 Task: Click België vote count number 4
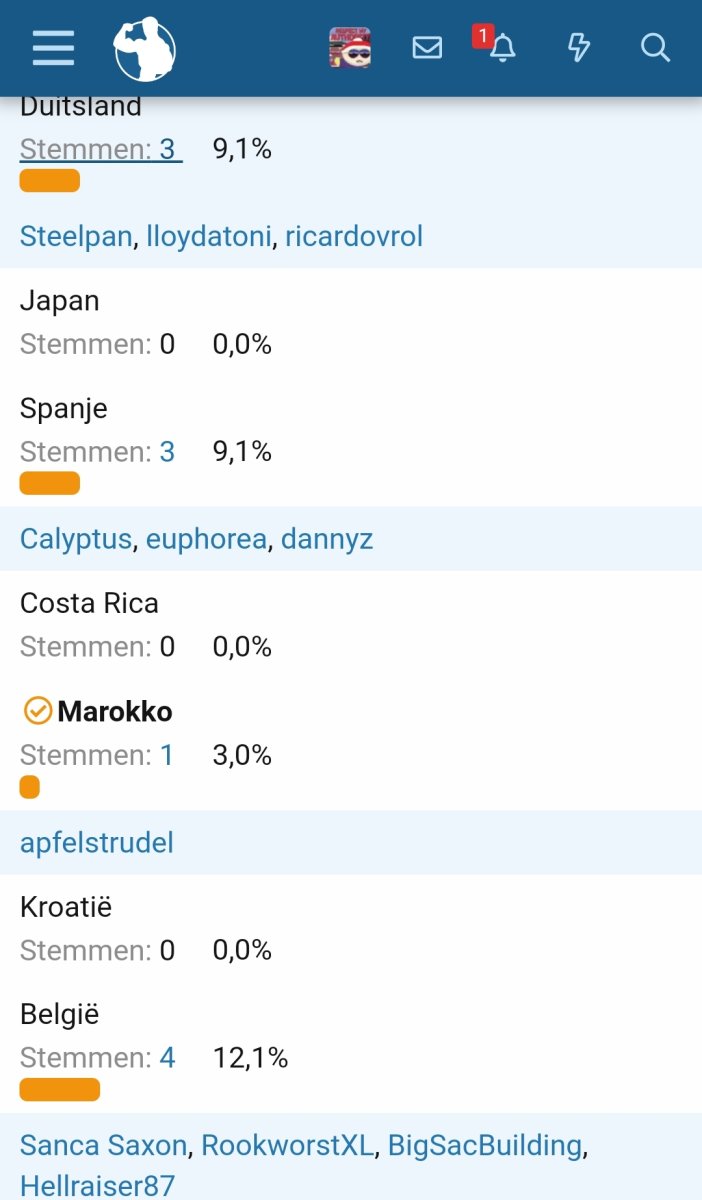point(167,1058)
